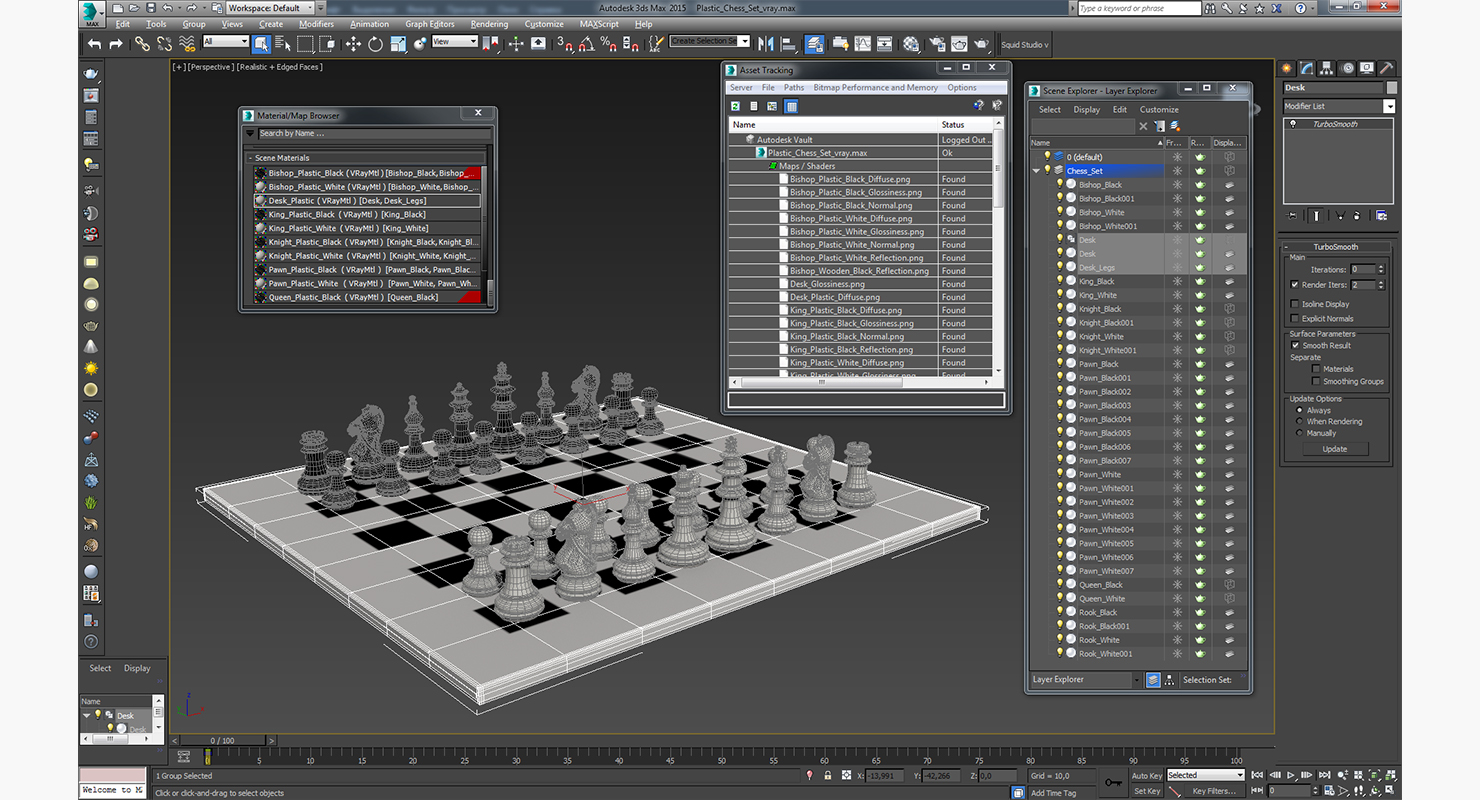Open Display menu in Scene Explorer
This screenshot has width=1480, height=800.
[x=1087, y=110]
